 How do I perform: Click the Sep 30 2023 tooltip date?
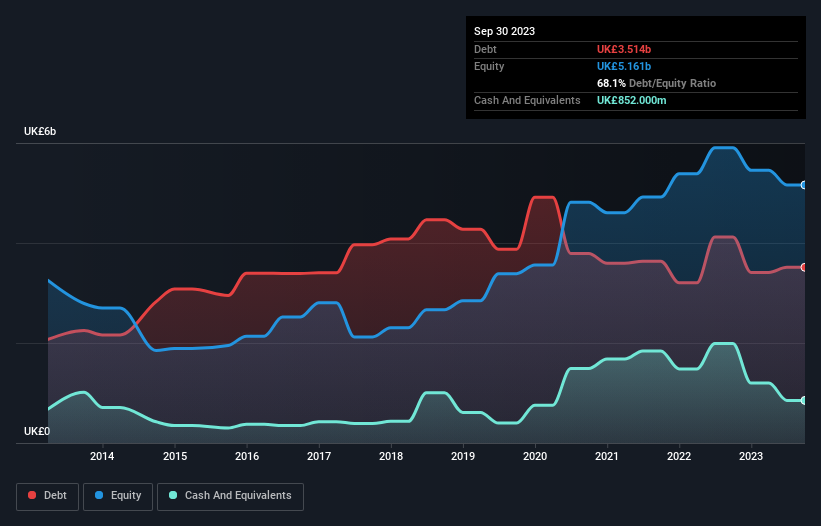point(505,31)
